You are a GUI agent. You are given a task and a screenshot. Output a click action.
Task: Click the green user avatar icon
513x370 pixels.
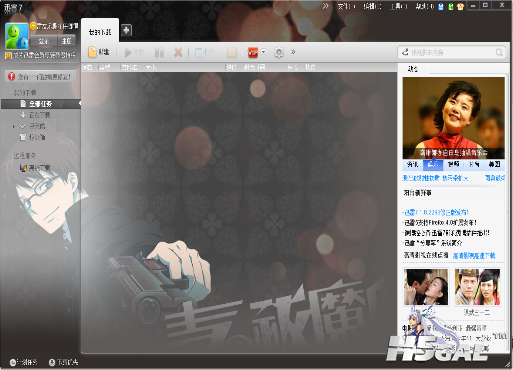[x=17, y=37]
